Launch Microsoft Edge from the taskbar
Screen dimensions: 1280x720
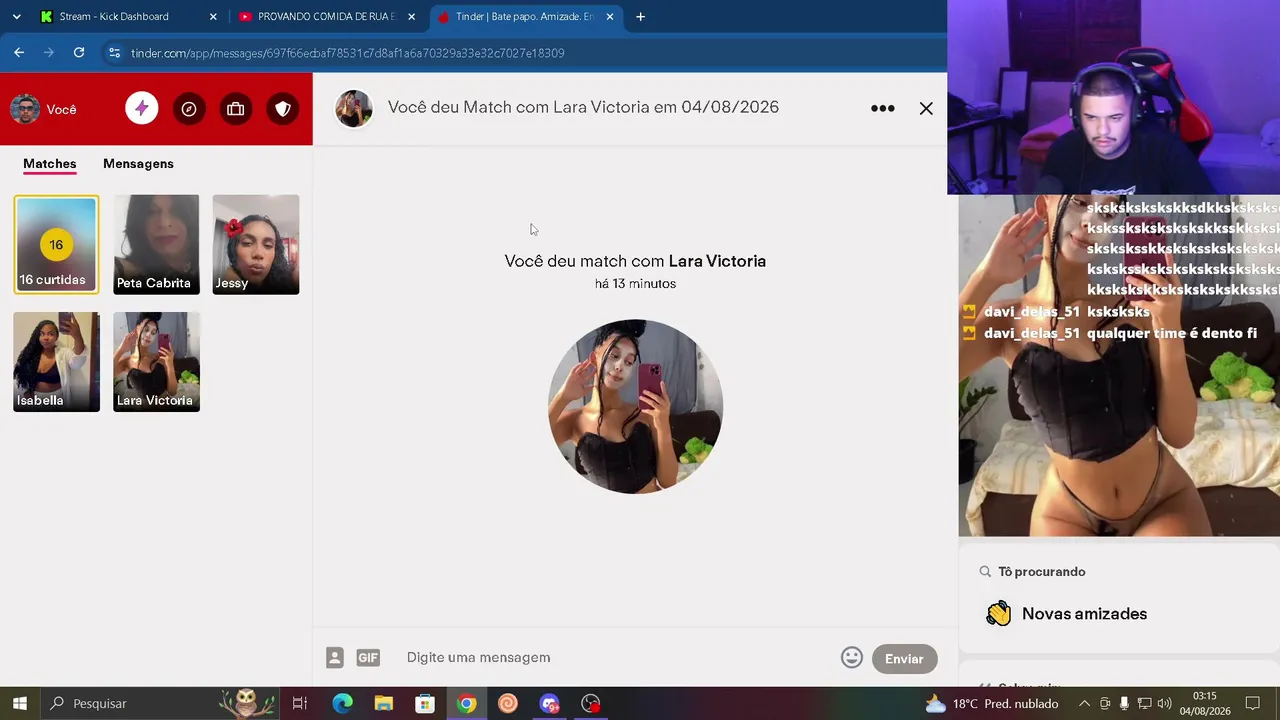pos(342,703)
